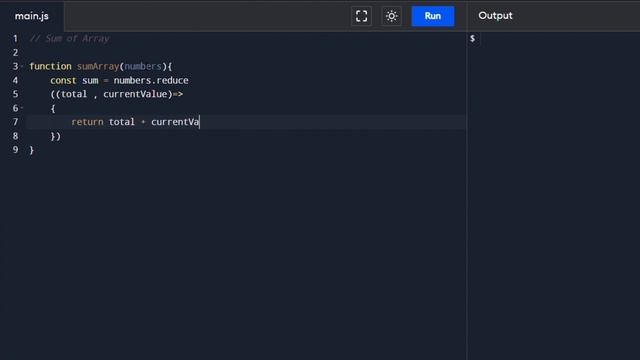640x360 pixels.
Task: Click the 'numbers' parameter on line 3
Action: [x=143, y=66]
